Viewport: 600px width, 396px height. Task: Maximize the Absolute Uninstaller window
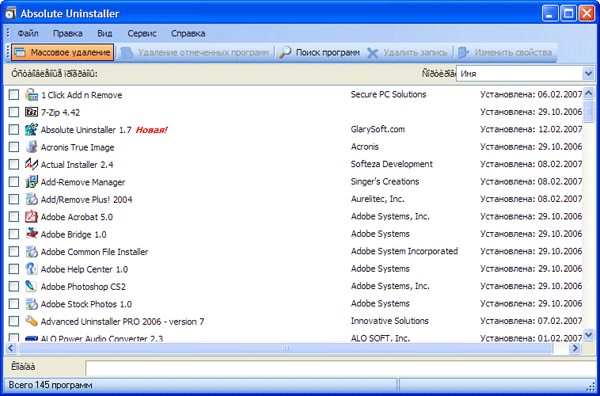point(568,13)
